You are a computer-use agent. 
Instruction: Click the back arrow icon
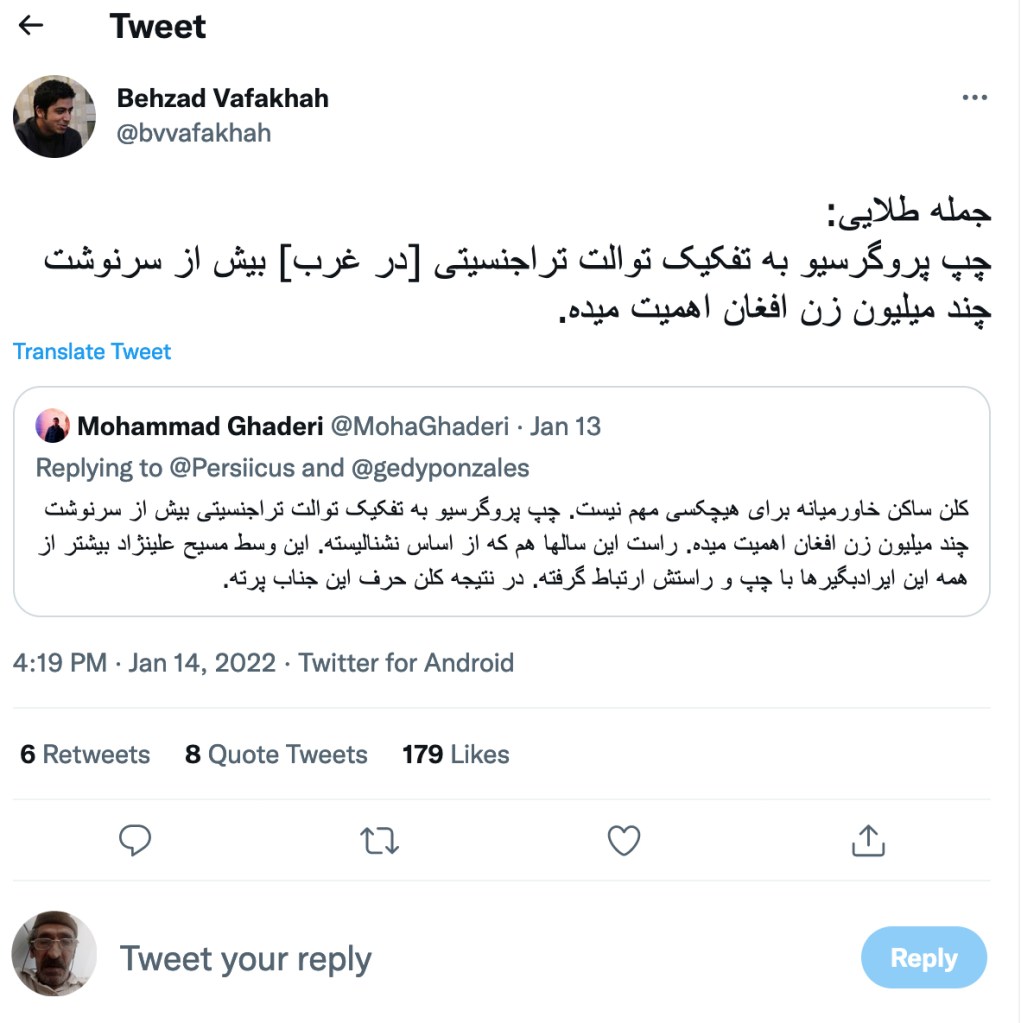point(32,26)
